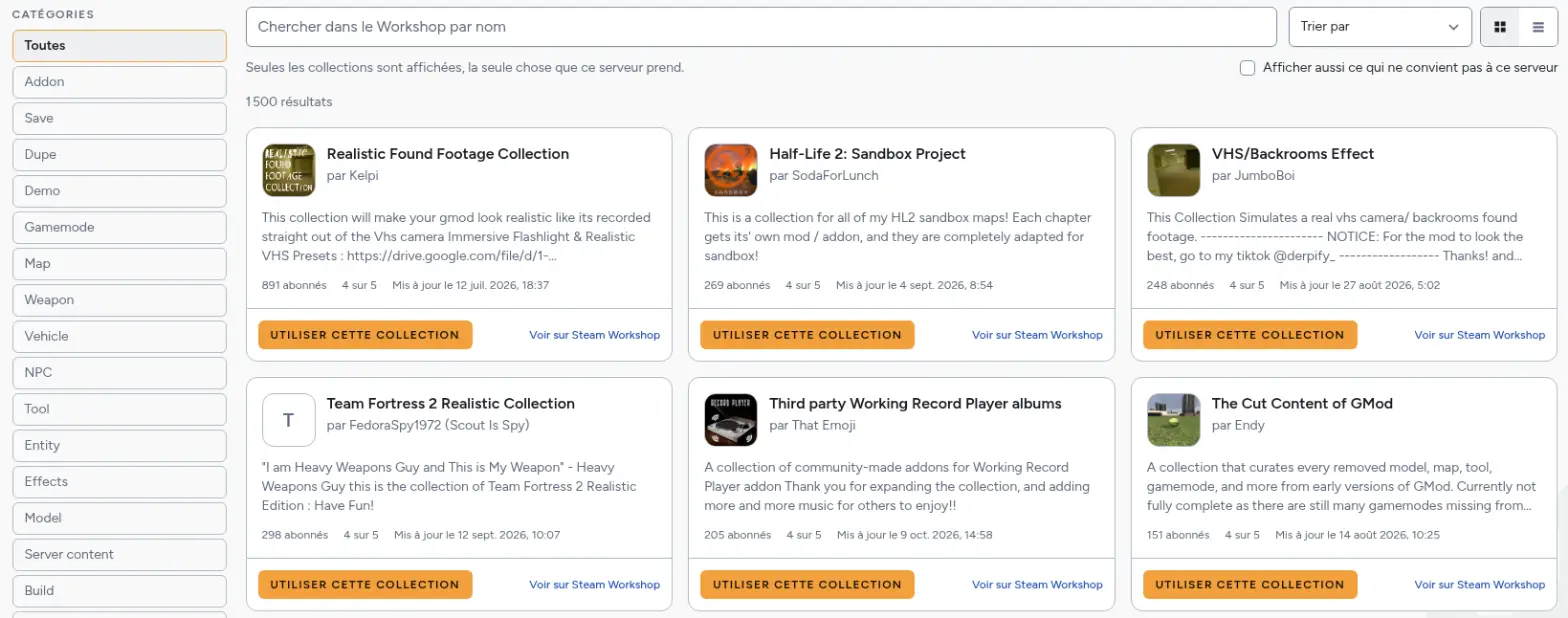The width and height of the screenshot is (1568, 618).
Task: Filter by Server content category
Action: [x=120, y=554]
